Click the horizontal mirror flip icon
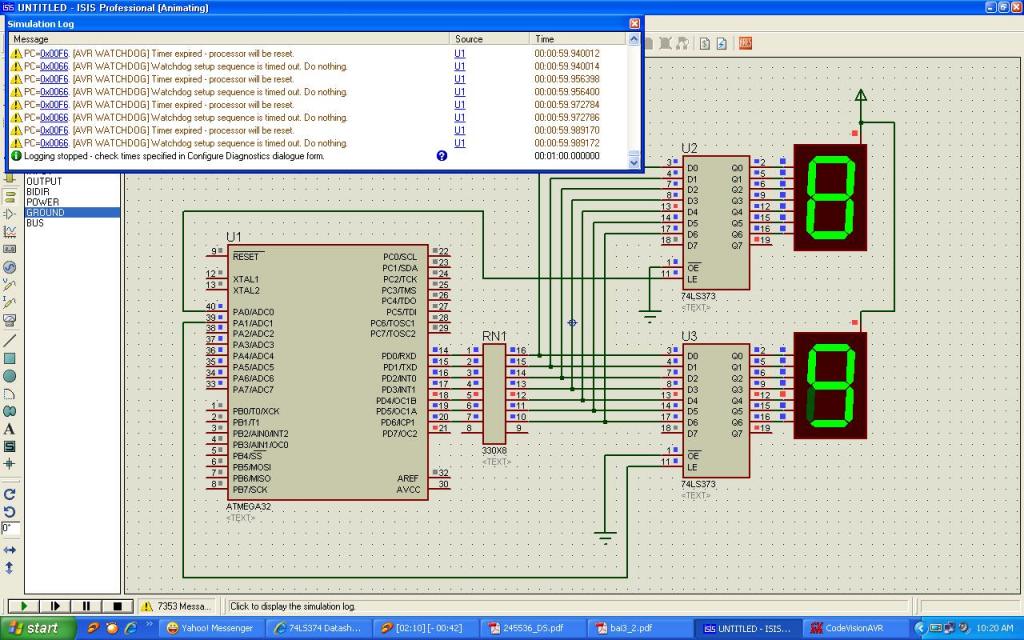The width and height of the screenshot is (1024, 640). click(x=10, y=550)
